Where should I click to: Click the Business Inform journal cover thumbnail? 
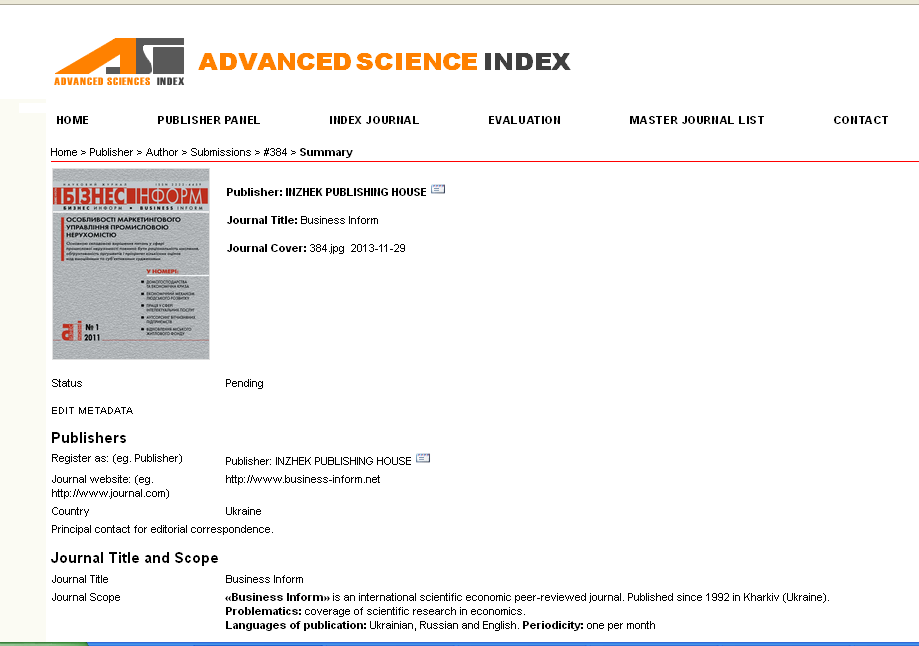(131, 264)
